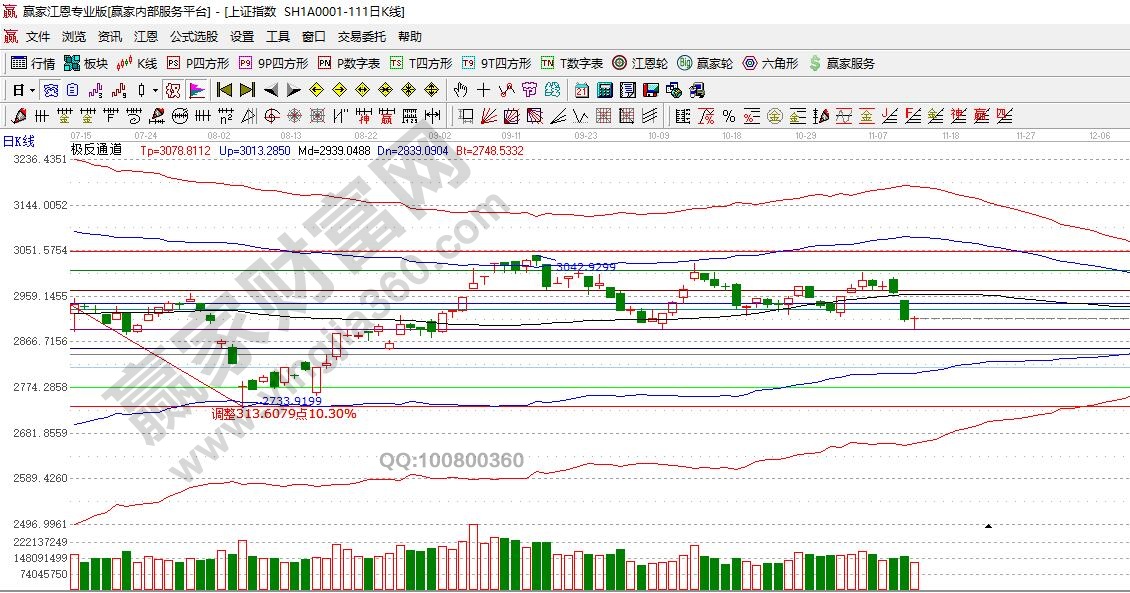Jump to first bar arrow icon
1130x593 pixels.
pos(224,90)
